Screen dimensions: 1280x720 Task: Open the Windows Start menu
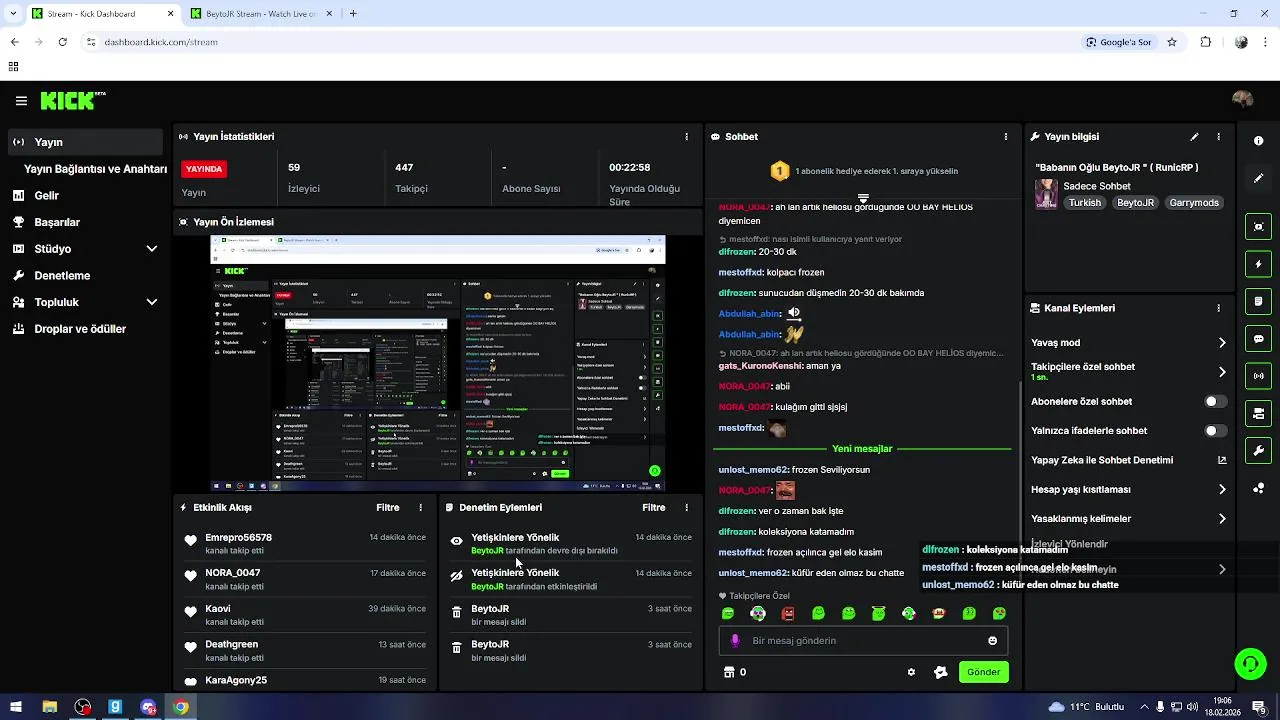16,707
